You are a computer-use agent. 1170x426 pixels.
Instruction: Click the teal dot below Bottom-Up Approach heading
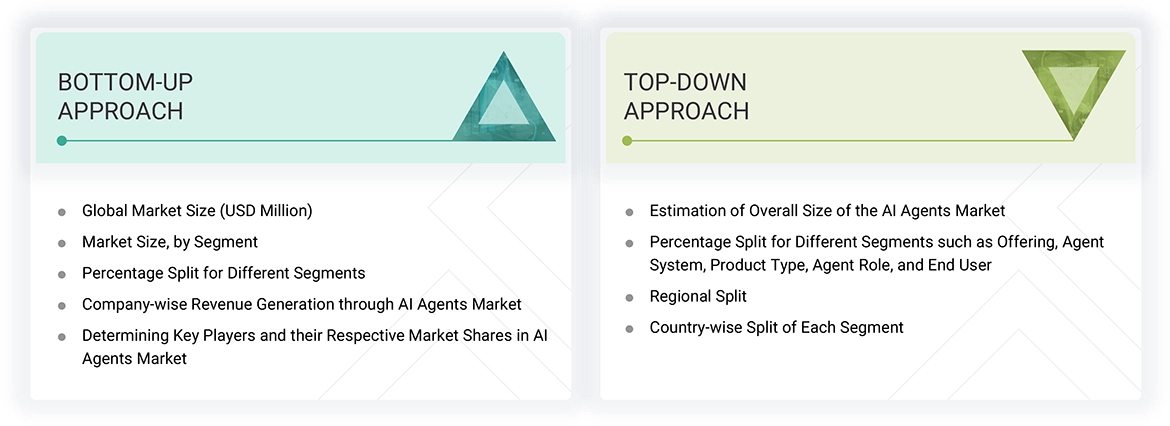[62, 141]
